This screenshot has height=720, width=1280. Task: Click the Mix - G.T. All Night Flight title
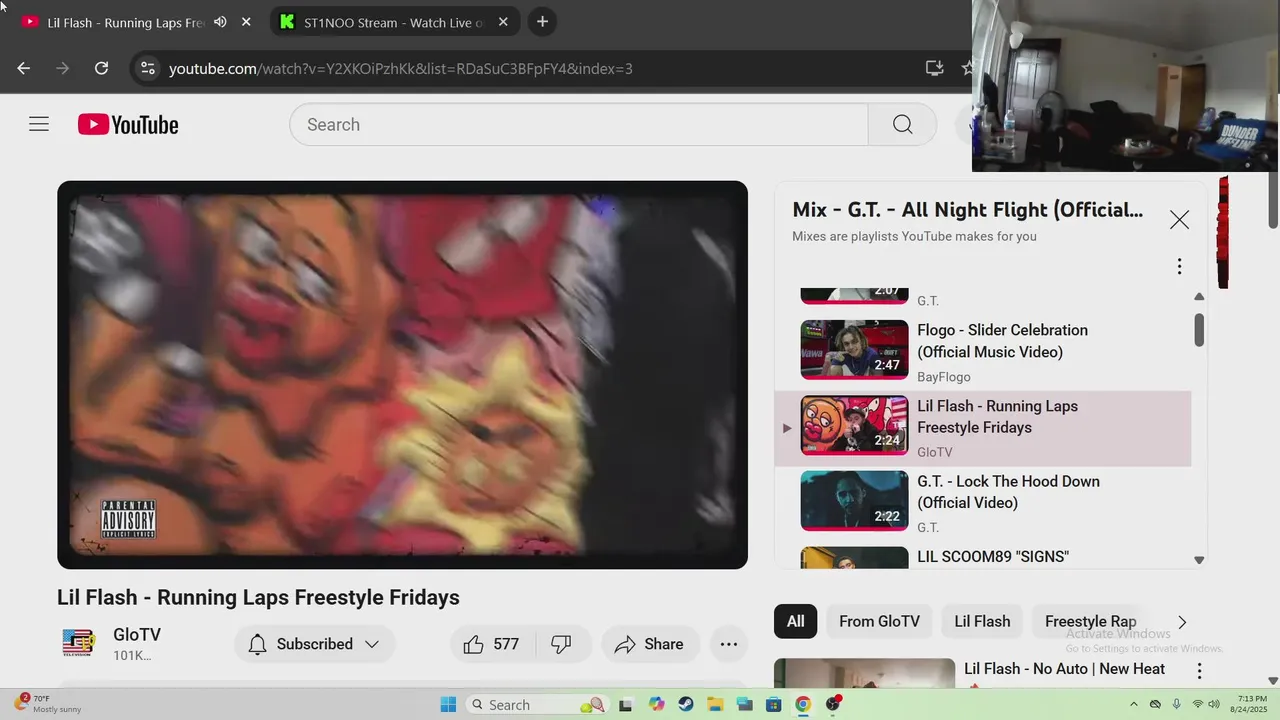pos(967,210)
